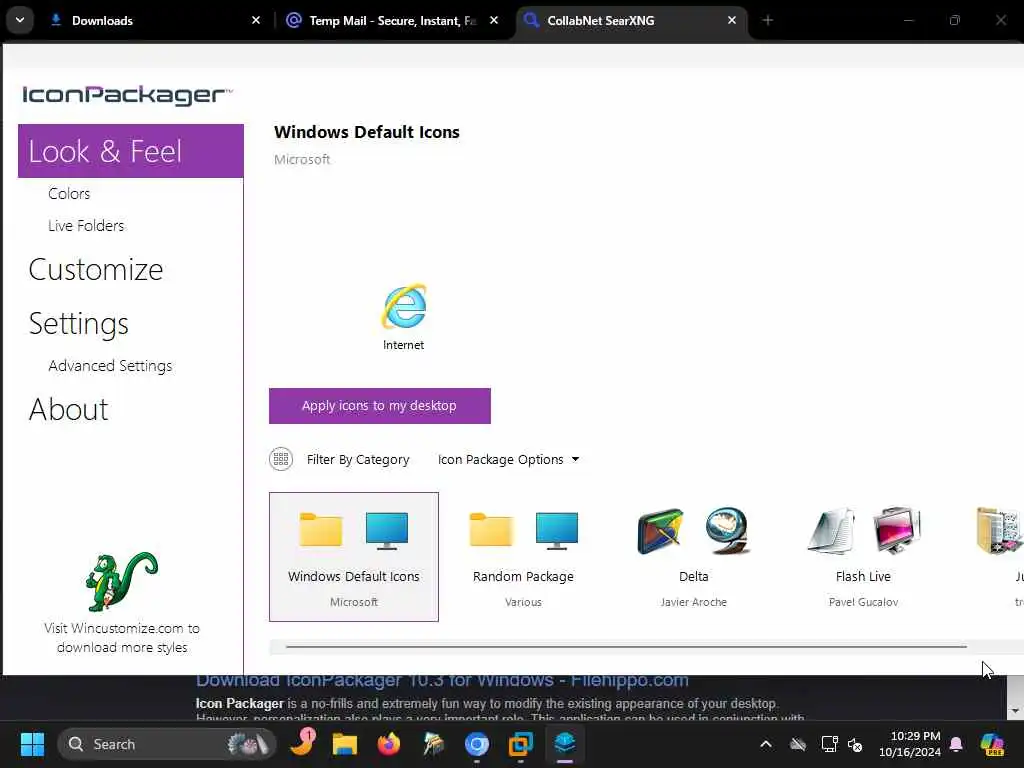Viewport: 1024px width, 768px height.
Task: Close the Temp Mail tab
Action: [x=494, y=20]
